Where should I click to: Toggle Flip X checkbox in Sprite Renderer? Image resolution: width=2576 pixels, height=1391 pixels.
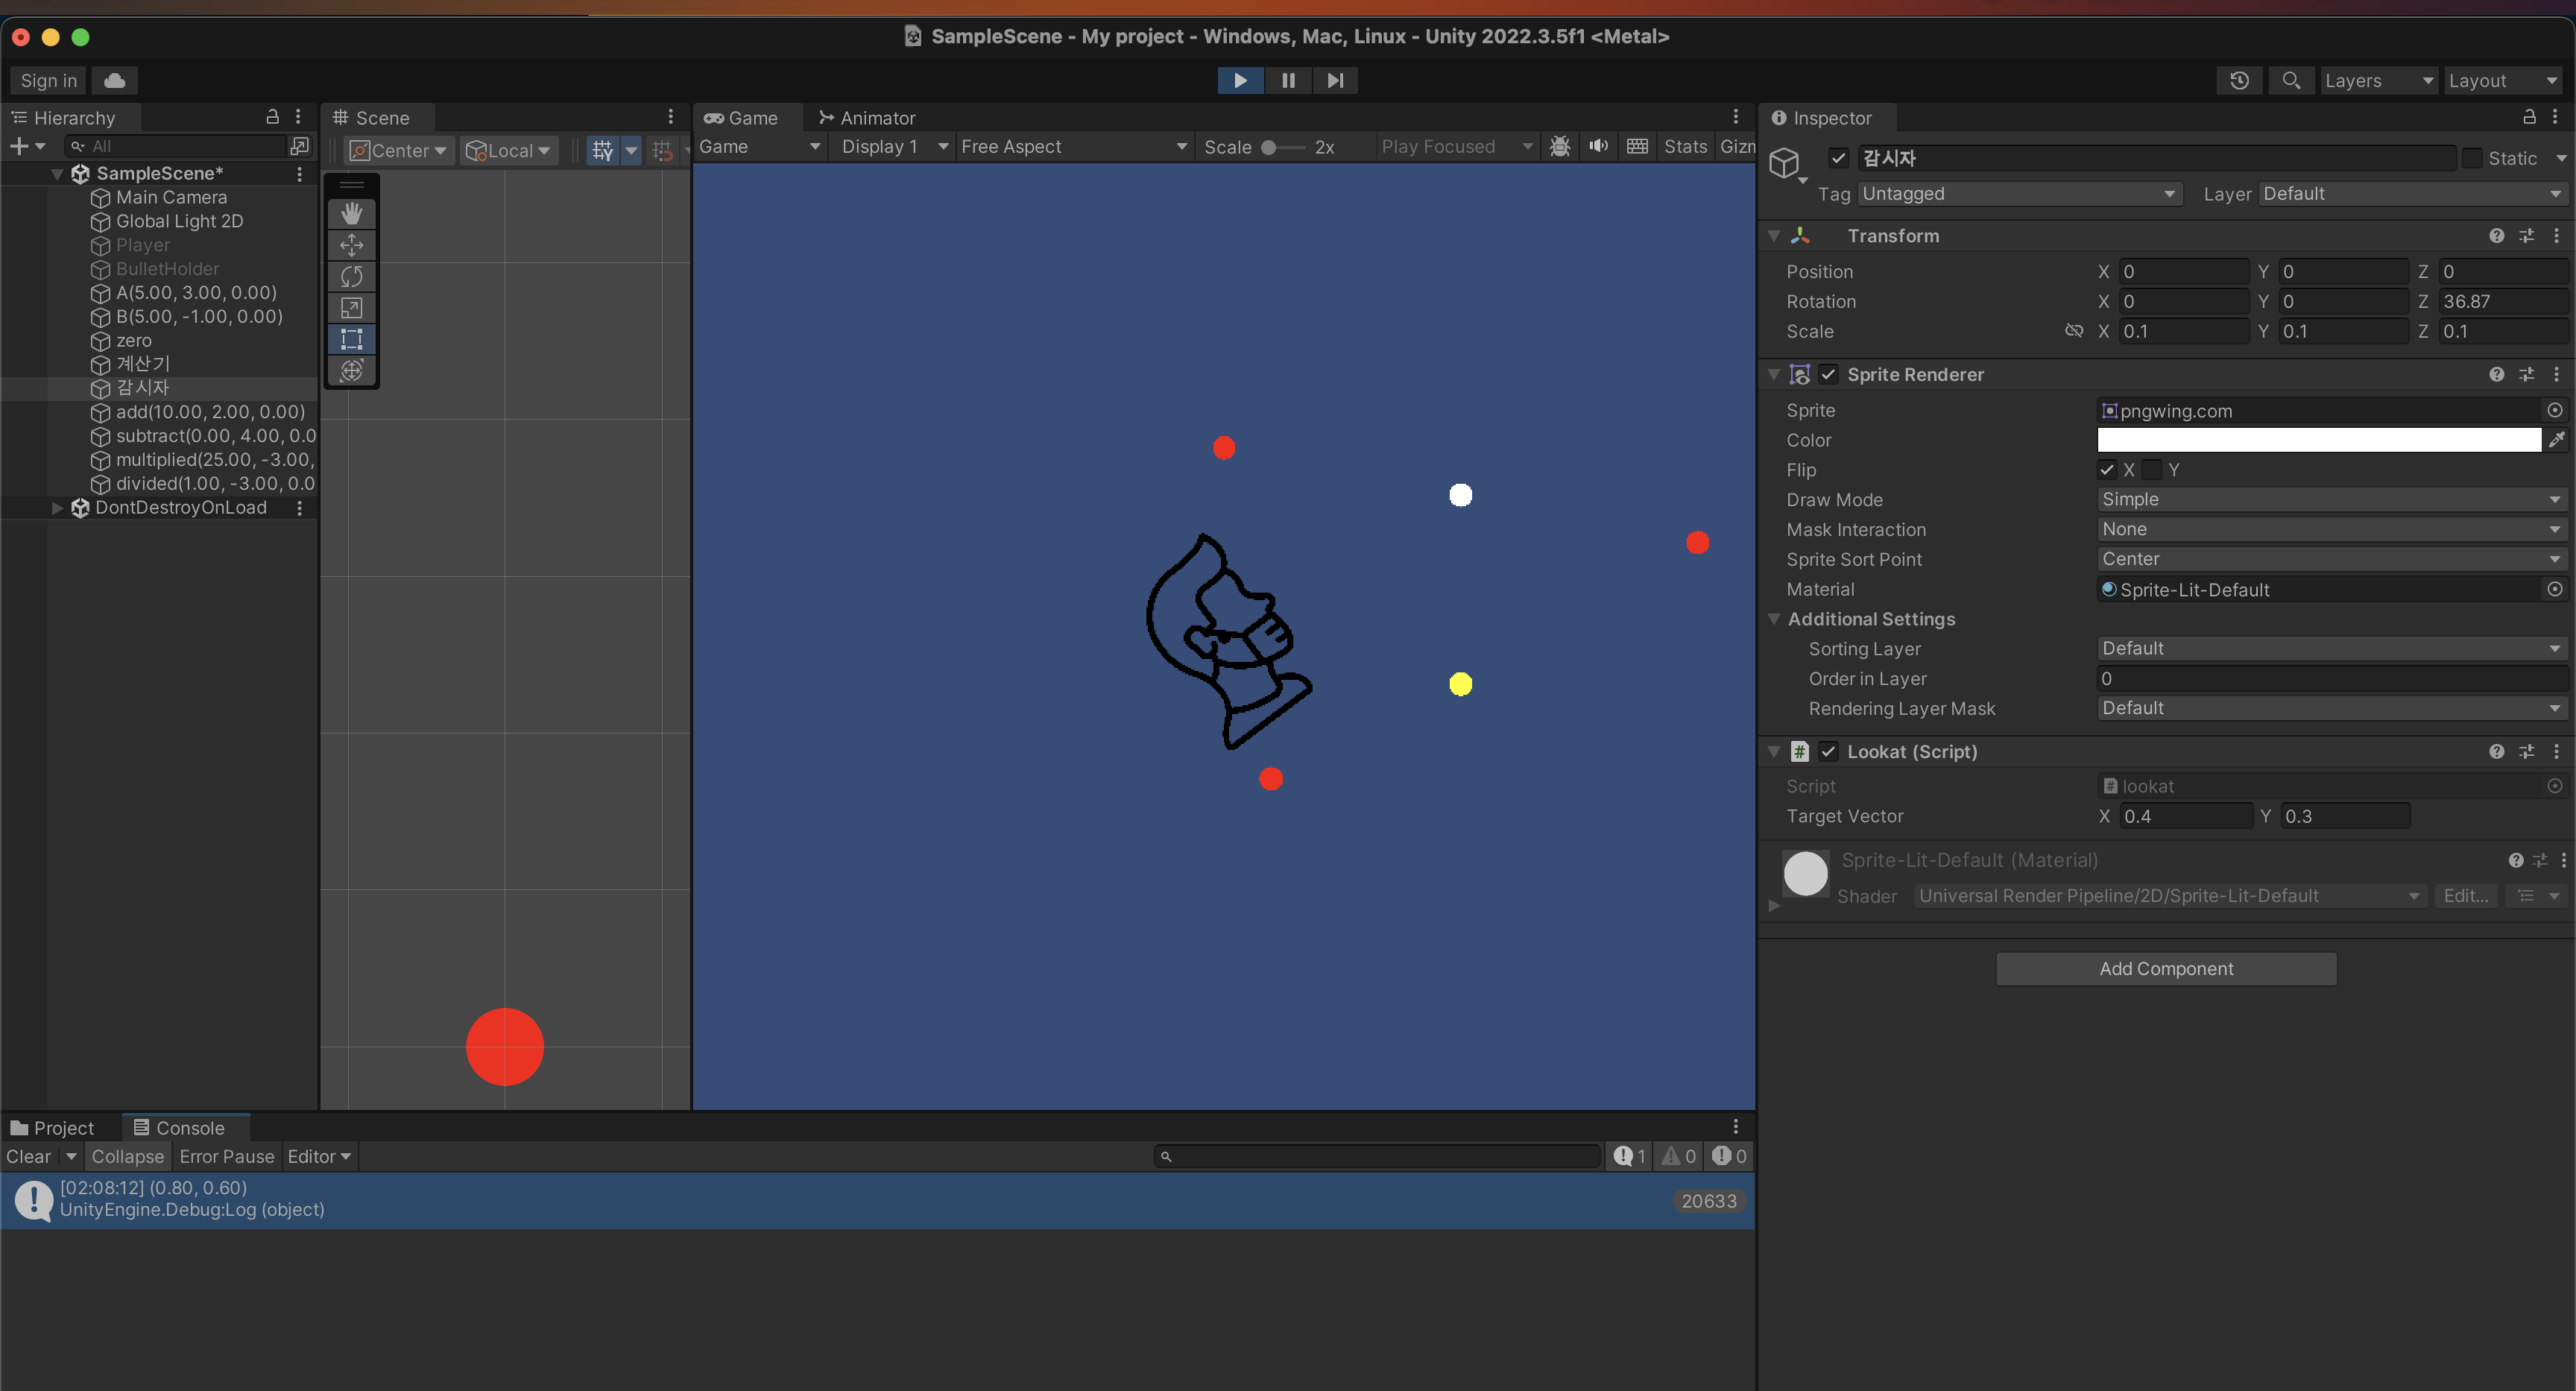click(x=2107, y=470)
